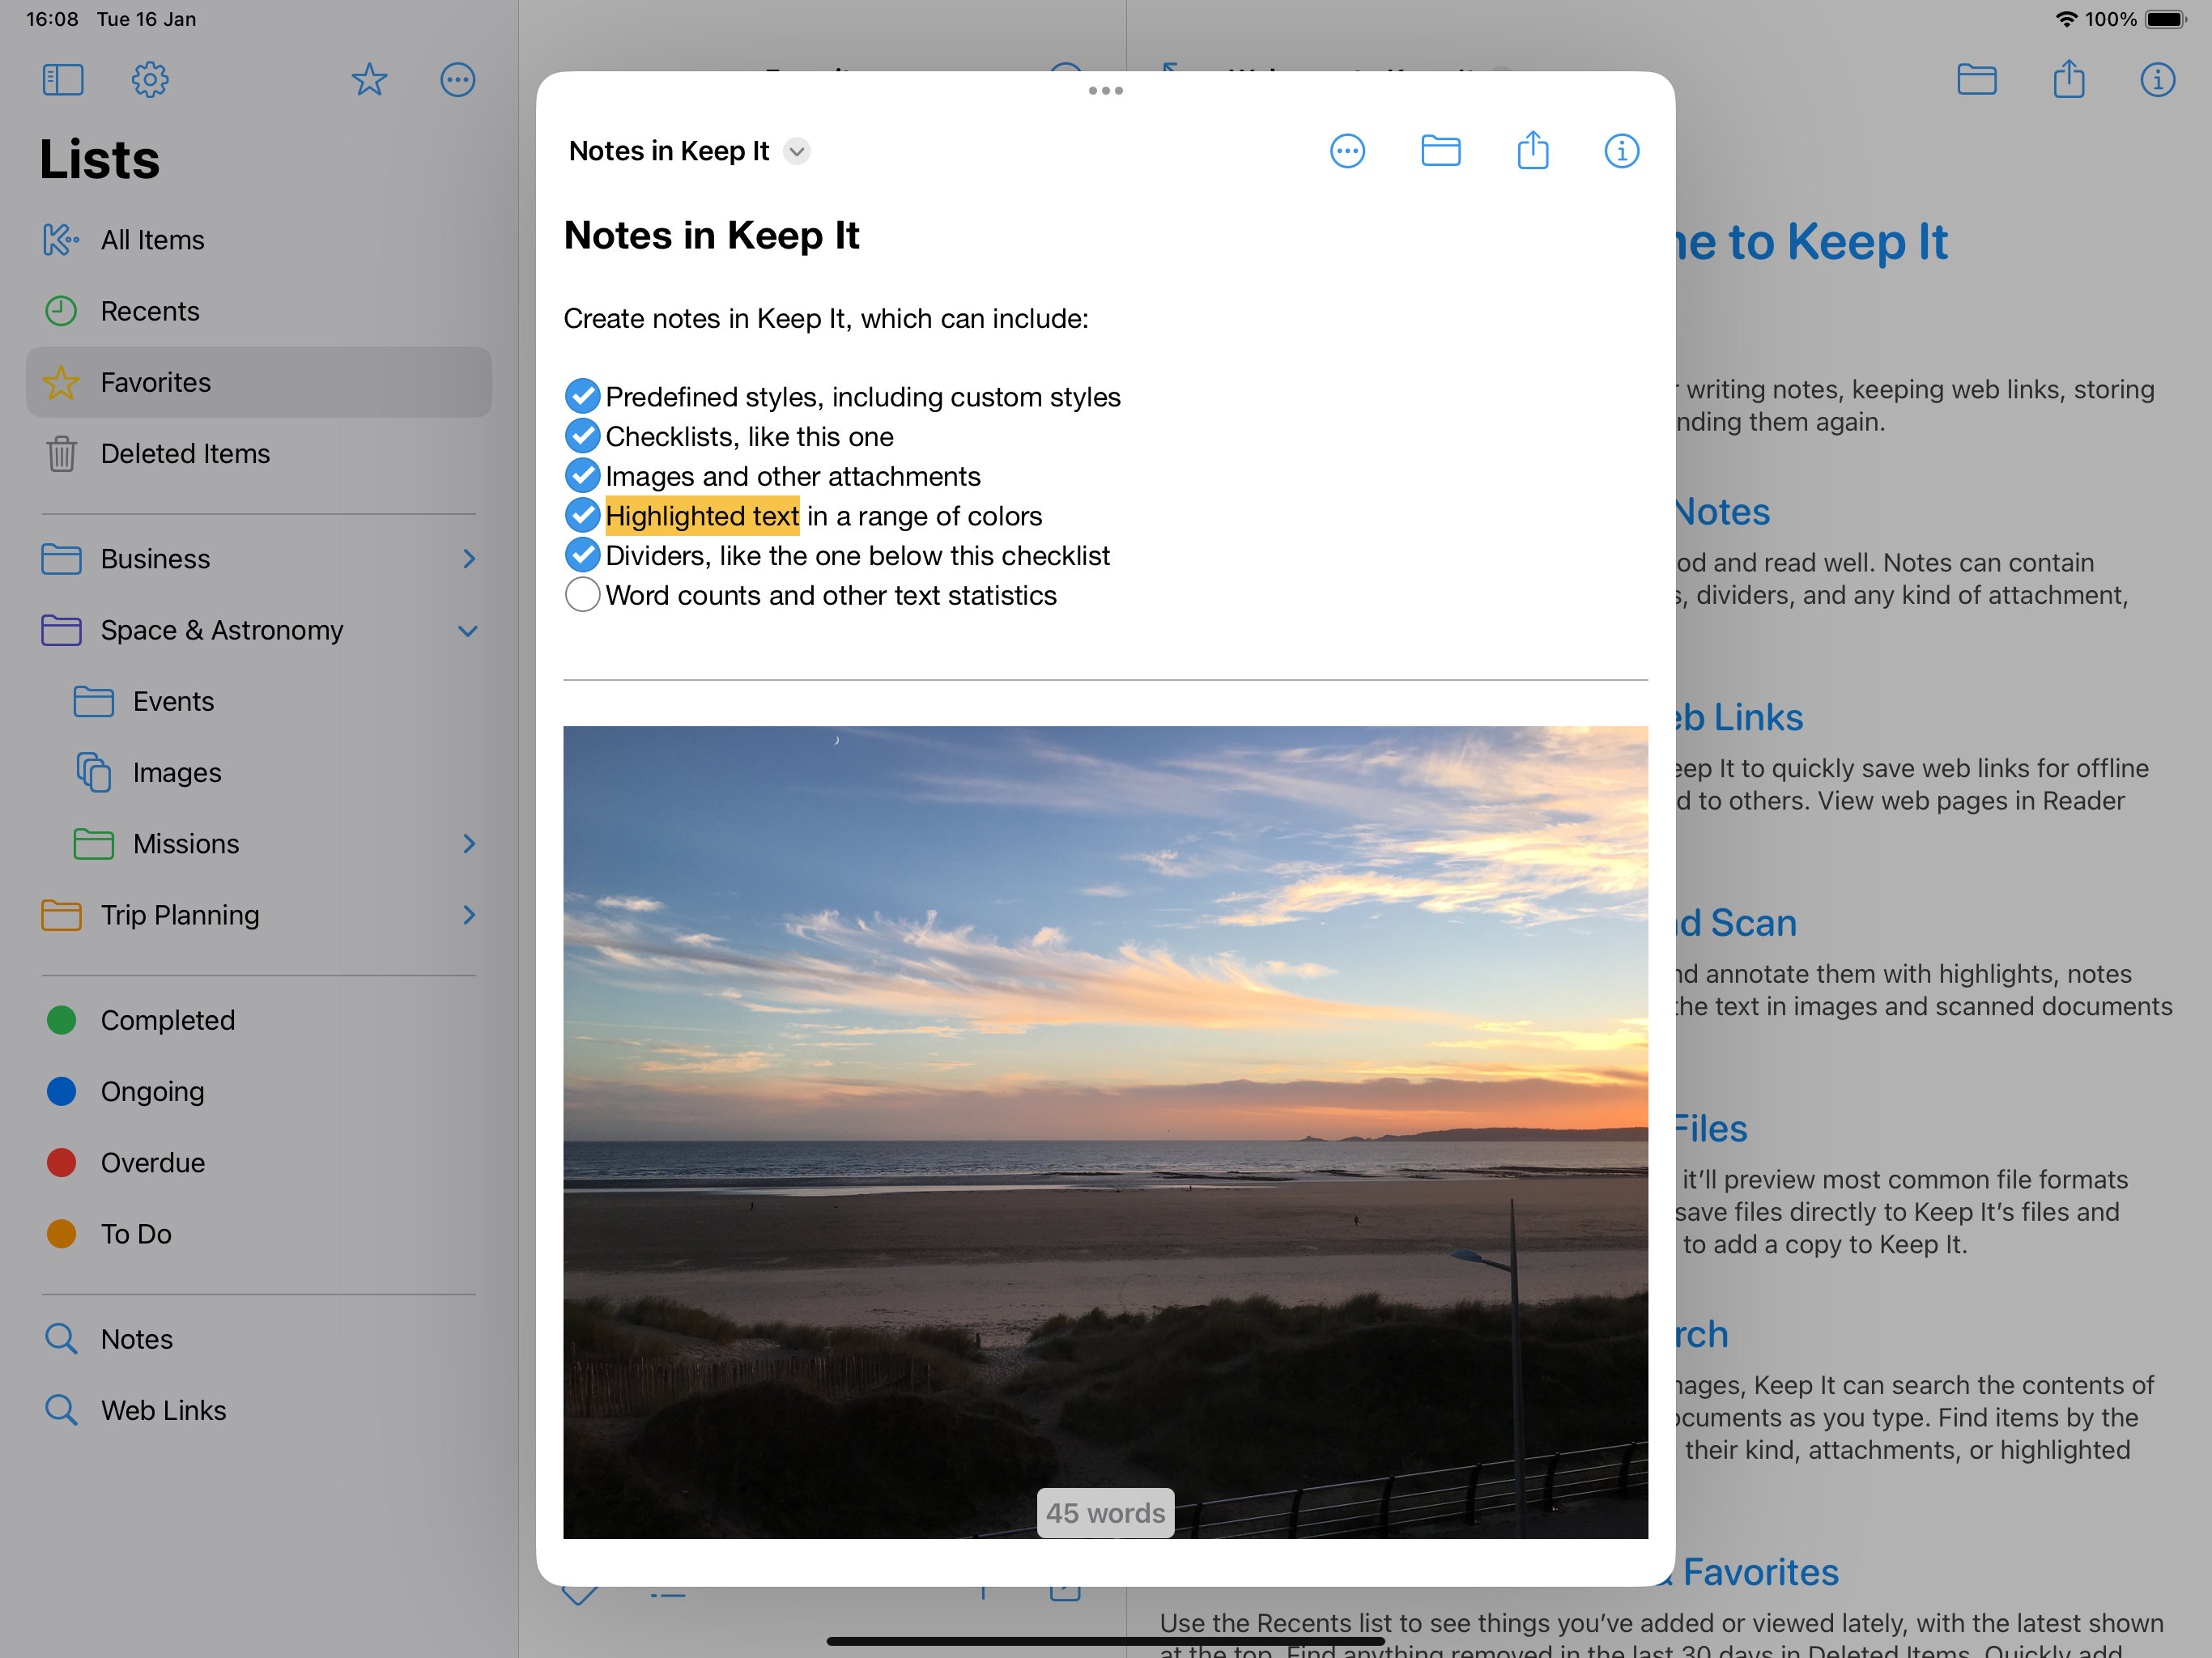Open sidebar more options ellipsis
2212x1658 pixels.
(458, 79)
